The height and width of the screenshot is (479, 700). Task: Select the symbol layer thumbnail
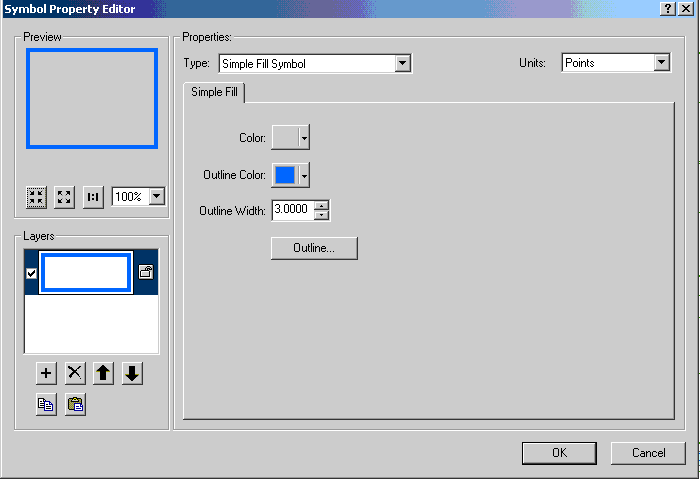pos(86,272)
